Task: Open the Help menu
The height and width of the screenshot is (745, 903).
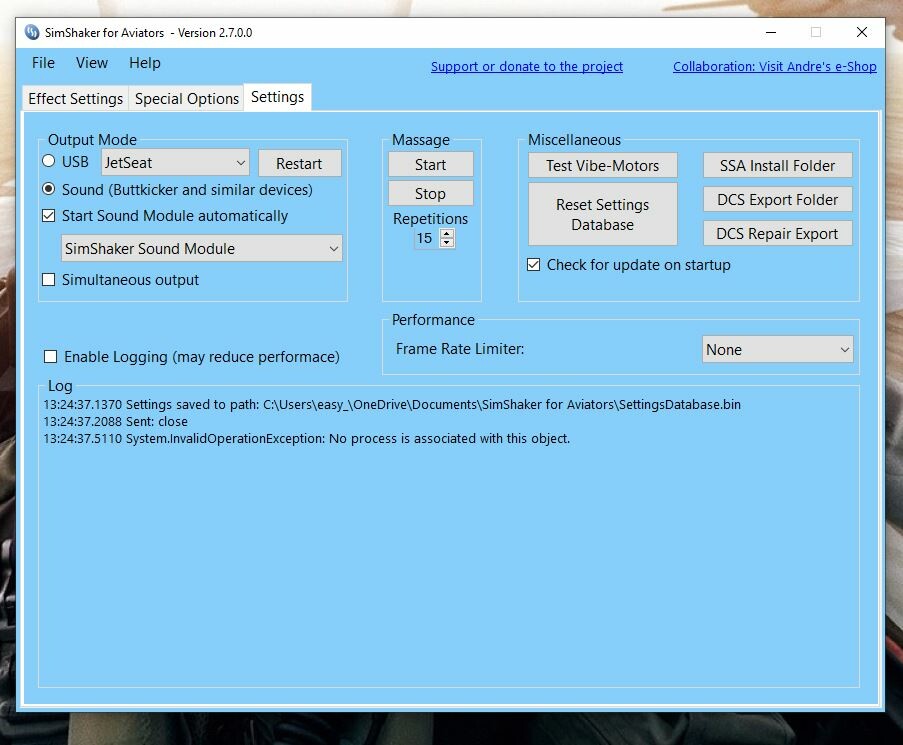Action: pos(145,63)
